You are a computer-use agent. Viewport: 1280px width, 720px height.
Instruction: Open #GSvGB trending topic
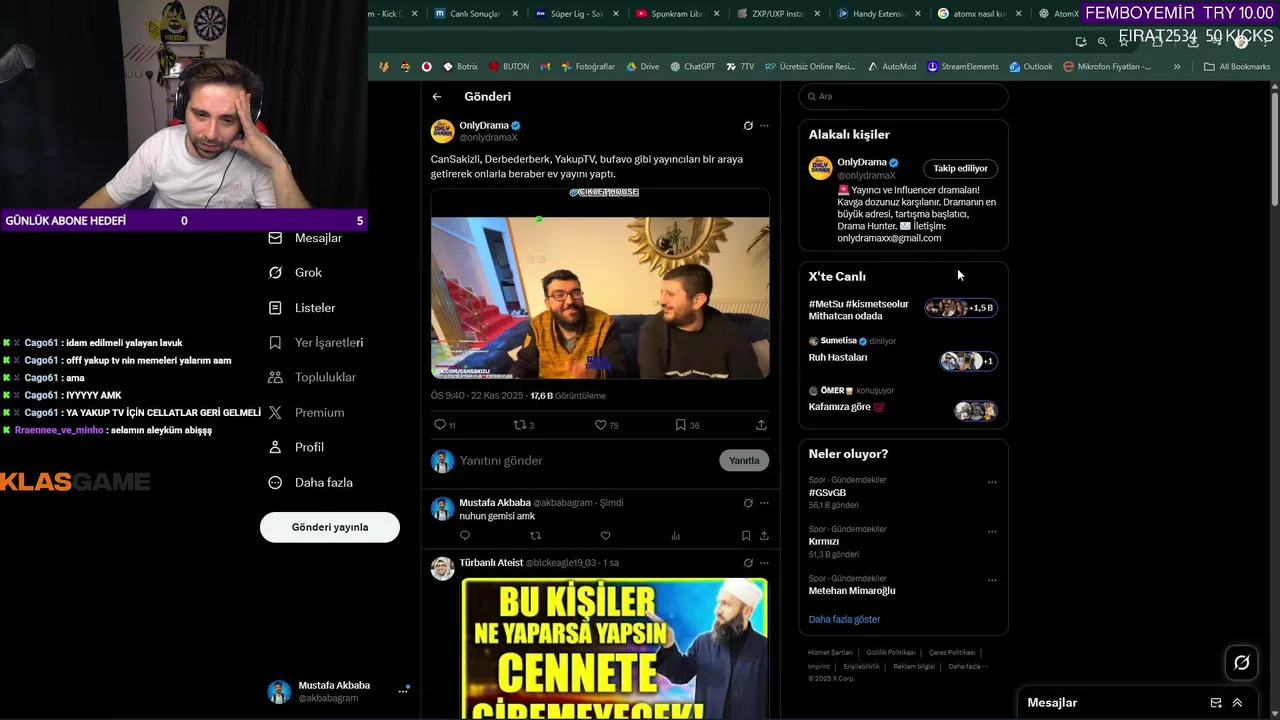(x=827, y=493)
